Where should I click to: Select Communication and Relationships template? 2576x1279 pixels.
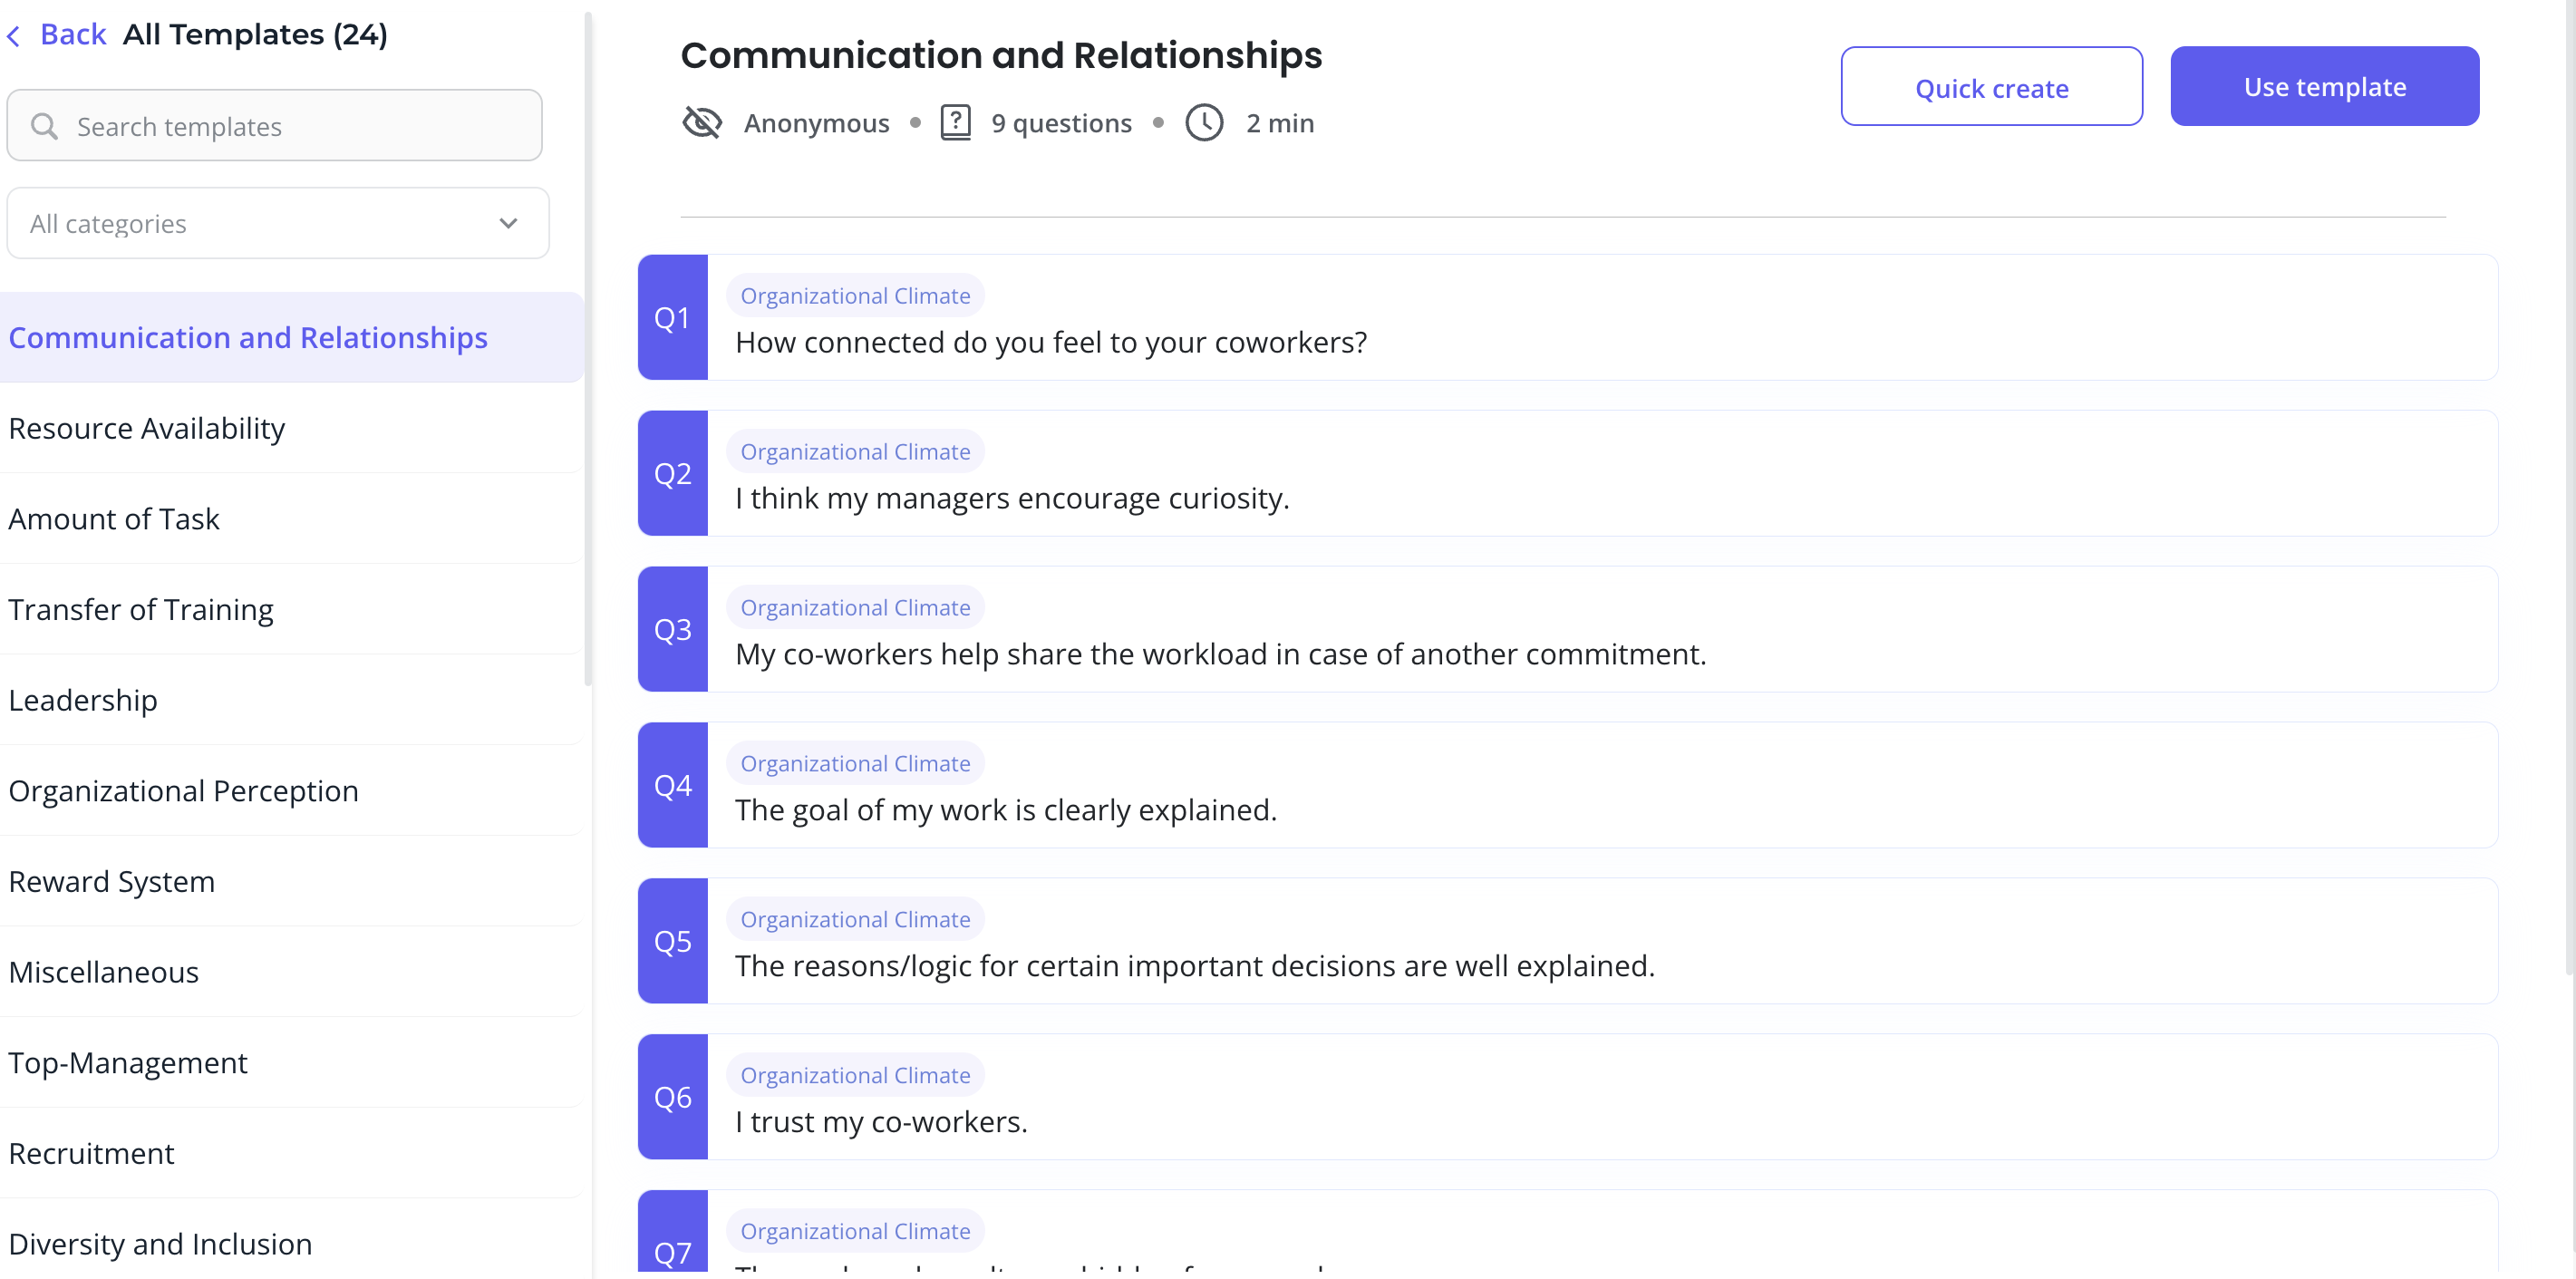click(292, 337)
